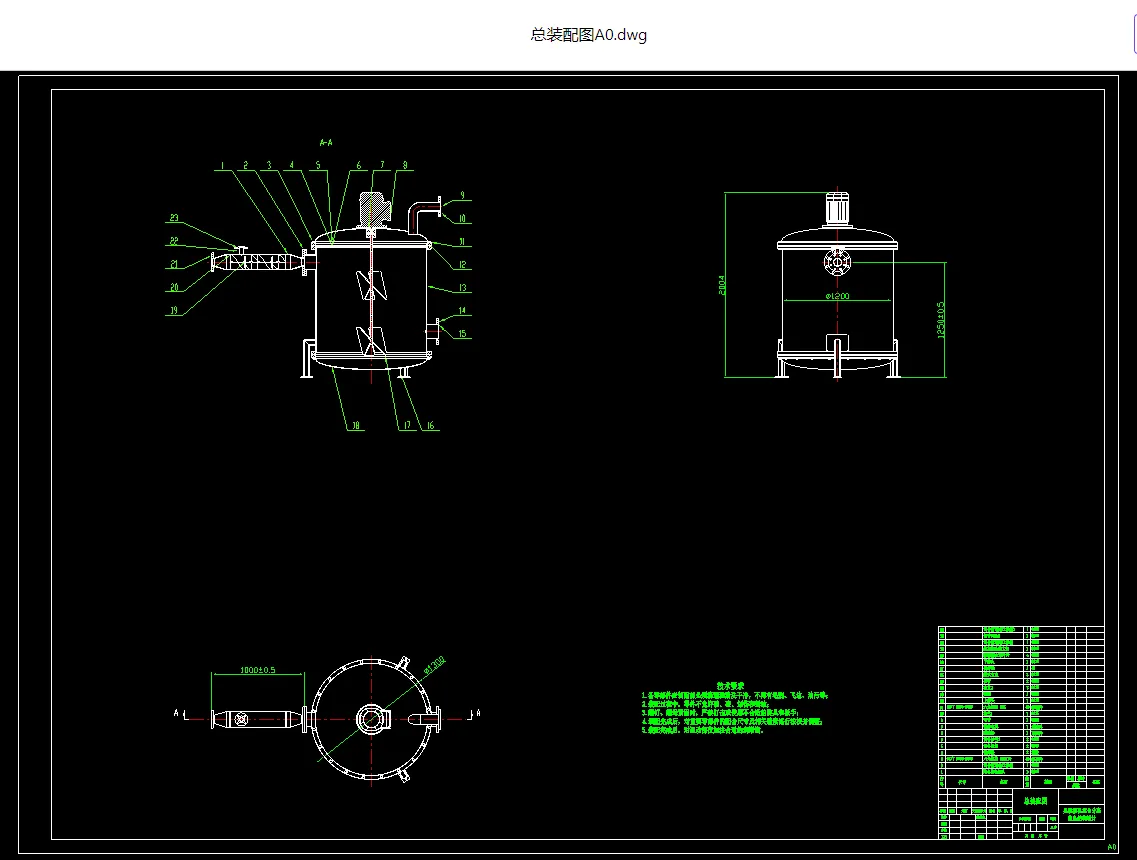Select the part number 13 callout
This screenshot has width=1137, height=860.
[463, 288]
